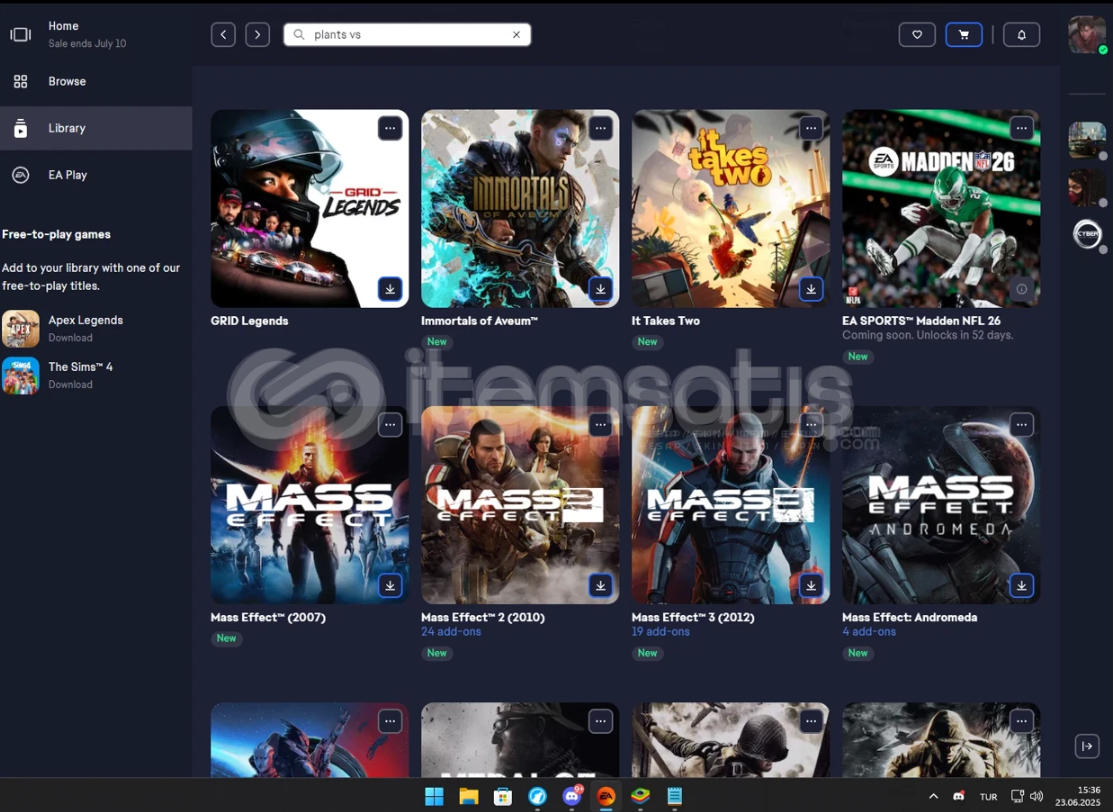Open volume control in system tray
Image resolution: width=1113 pixels, height=812 pixels.
pyautogui.click(x=1036, y=796)
